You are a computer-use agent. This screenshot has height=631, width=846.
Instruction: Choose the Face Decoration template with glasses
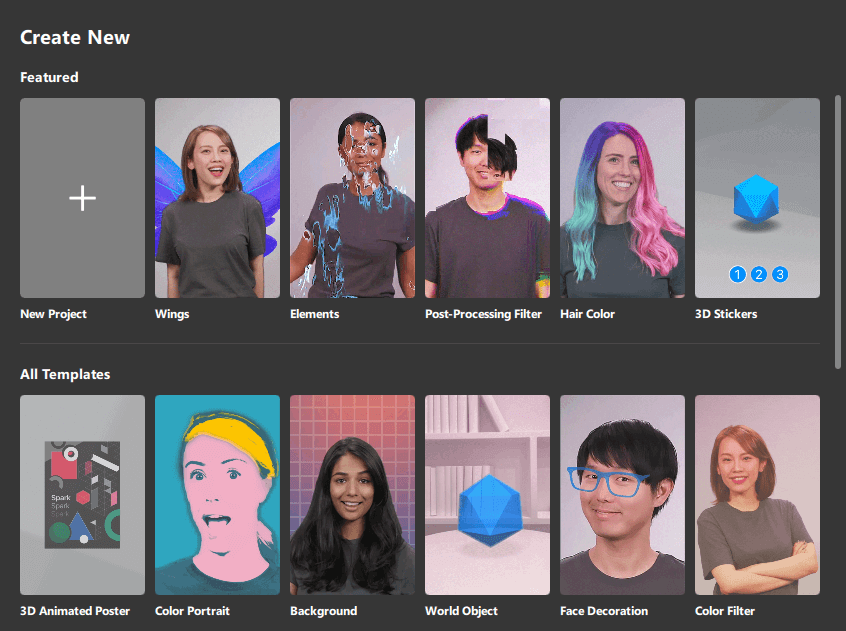622,495
